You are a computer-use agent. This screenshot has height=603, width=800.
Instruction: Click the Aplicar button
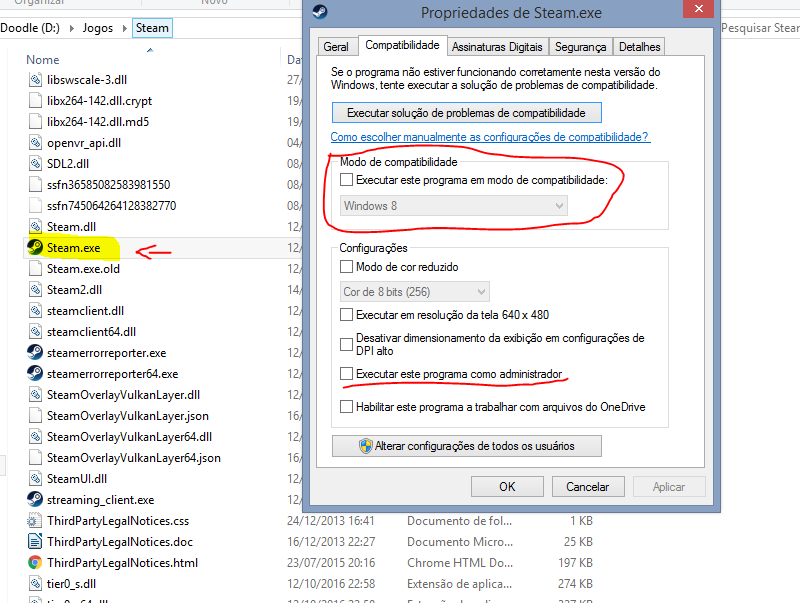[x=669, y=487]
